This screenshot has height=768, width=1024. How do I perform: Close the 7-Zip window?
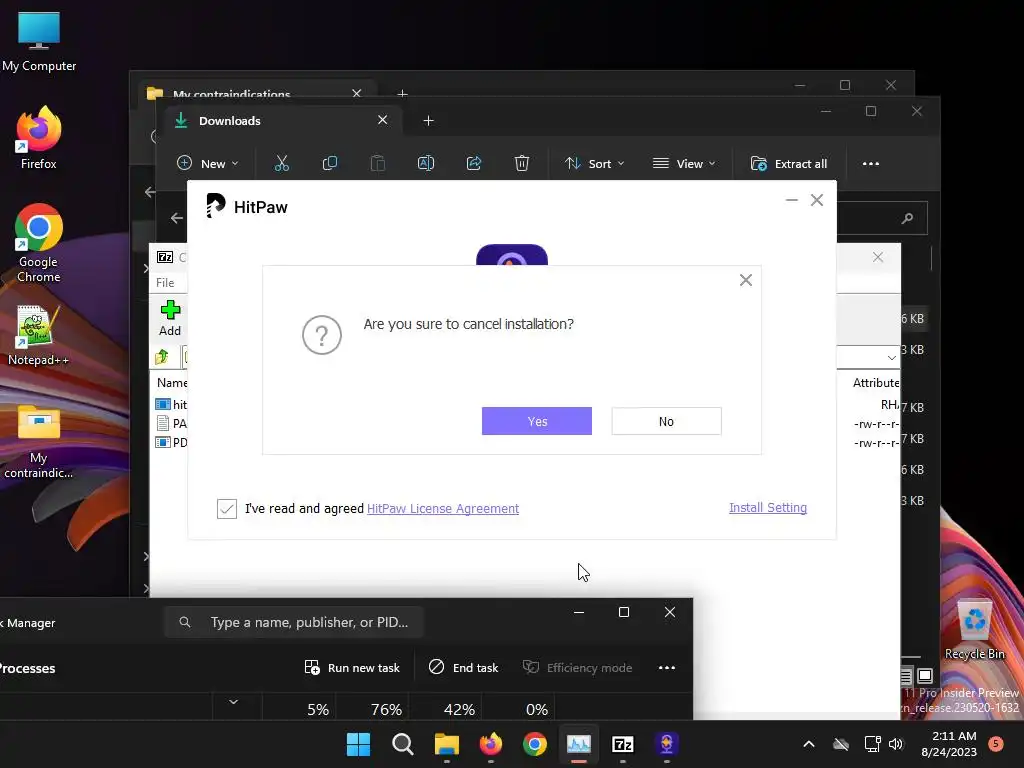(878, 257)
